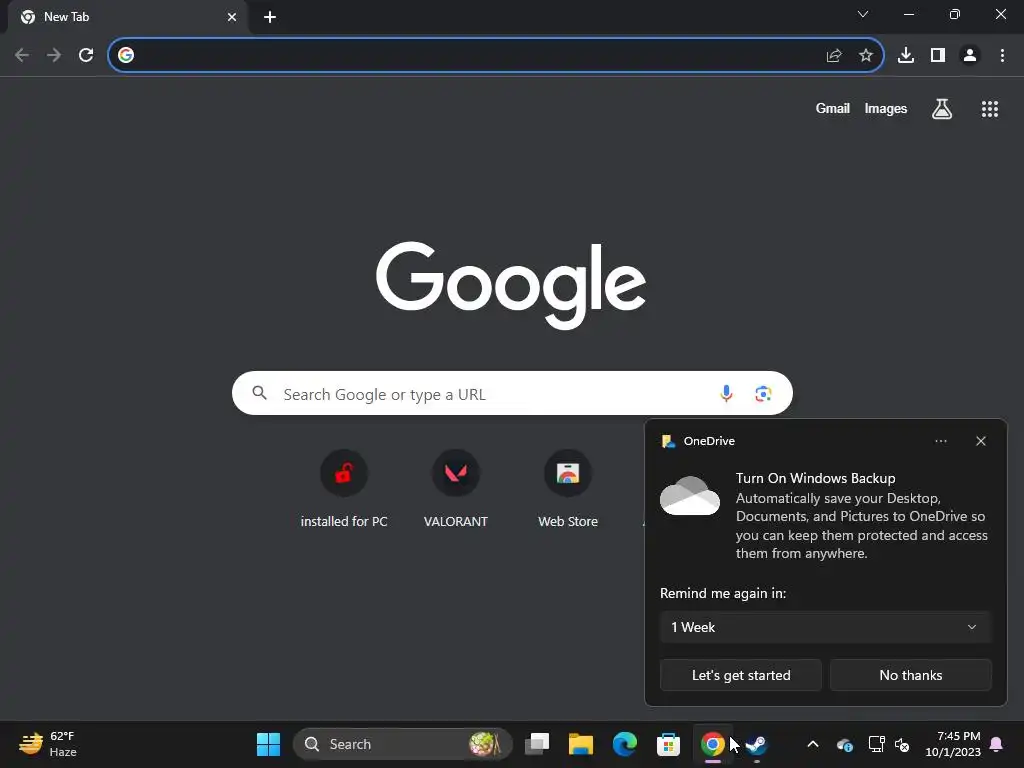1024x768 pixels.
Task: Open the Windows Start menu
Action: click(268, 744)
